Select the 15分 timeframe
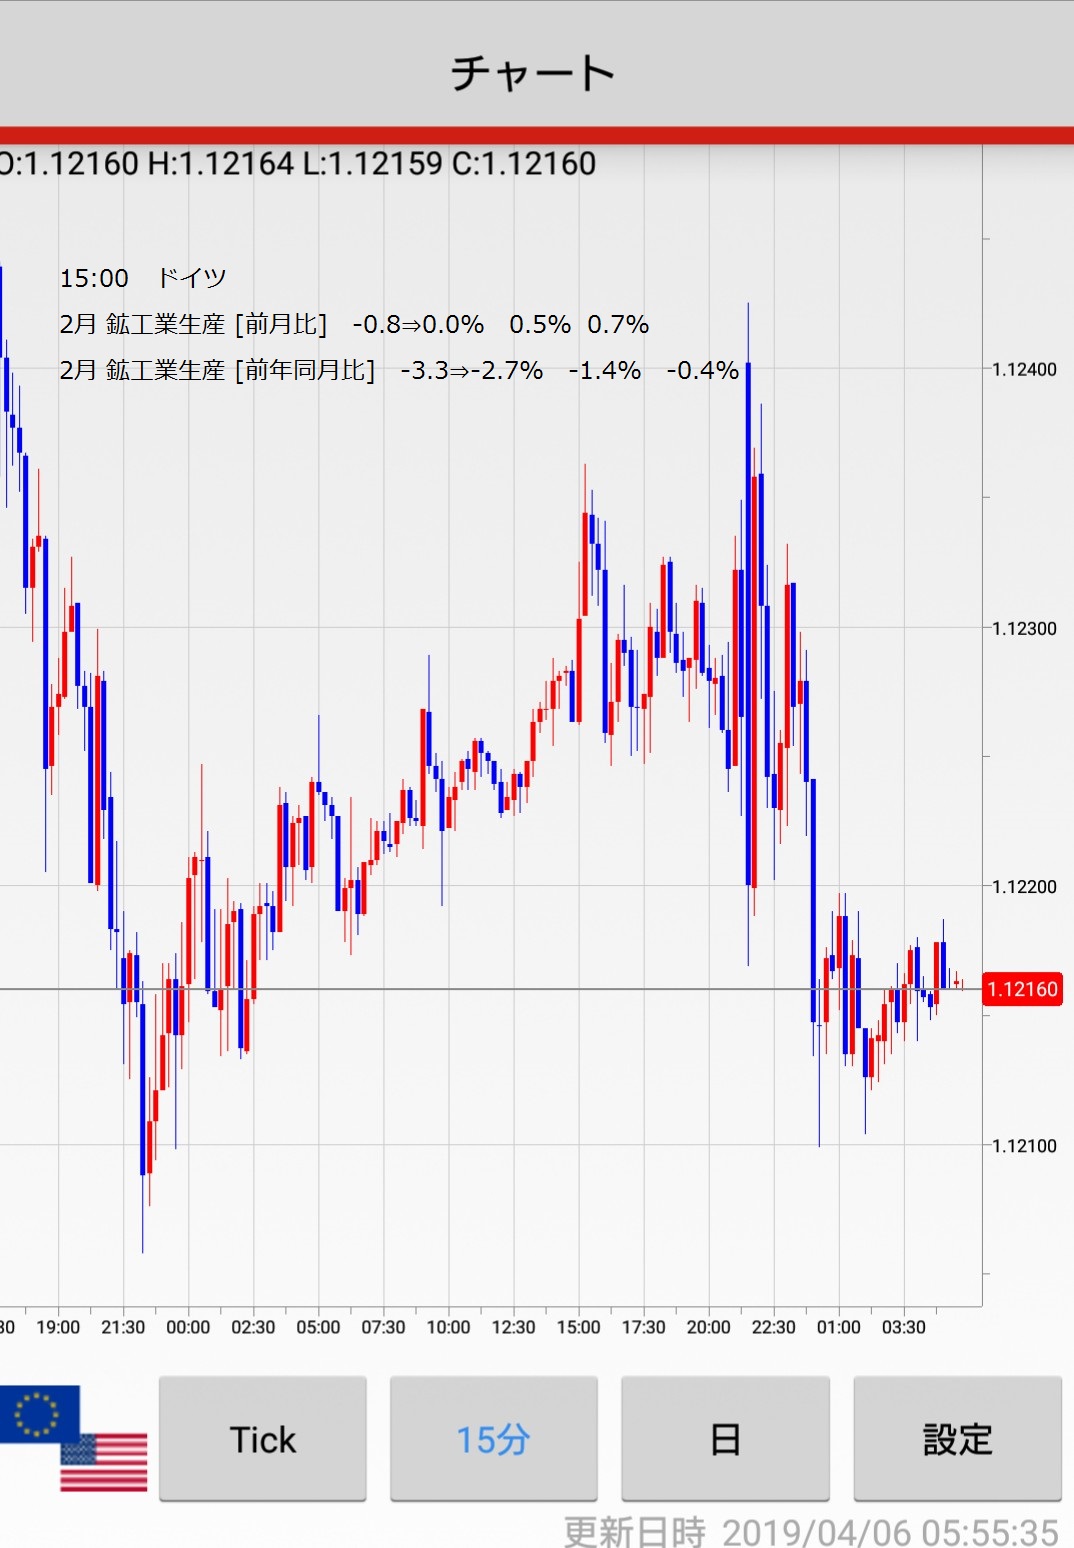 493,1439
